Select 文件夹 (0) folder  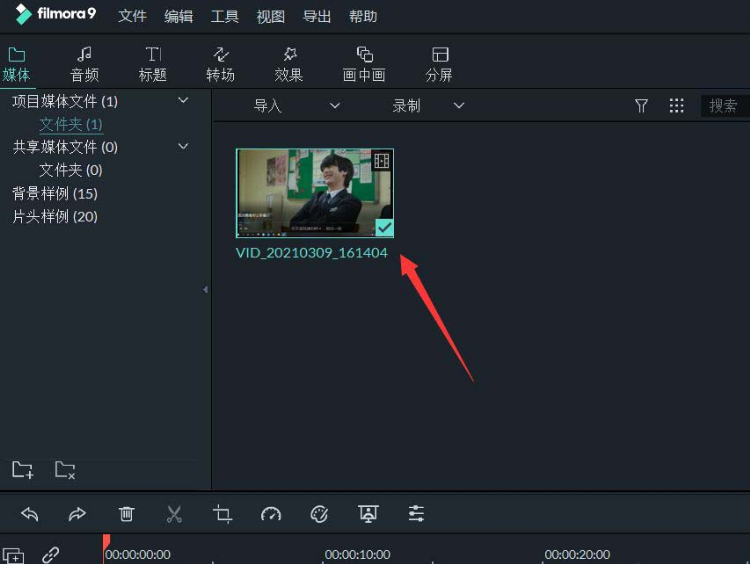pyautogui.click(x=71, y=170)
